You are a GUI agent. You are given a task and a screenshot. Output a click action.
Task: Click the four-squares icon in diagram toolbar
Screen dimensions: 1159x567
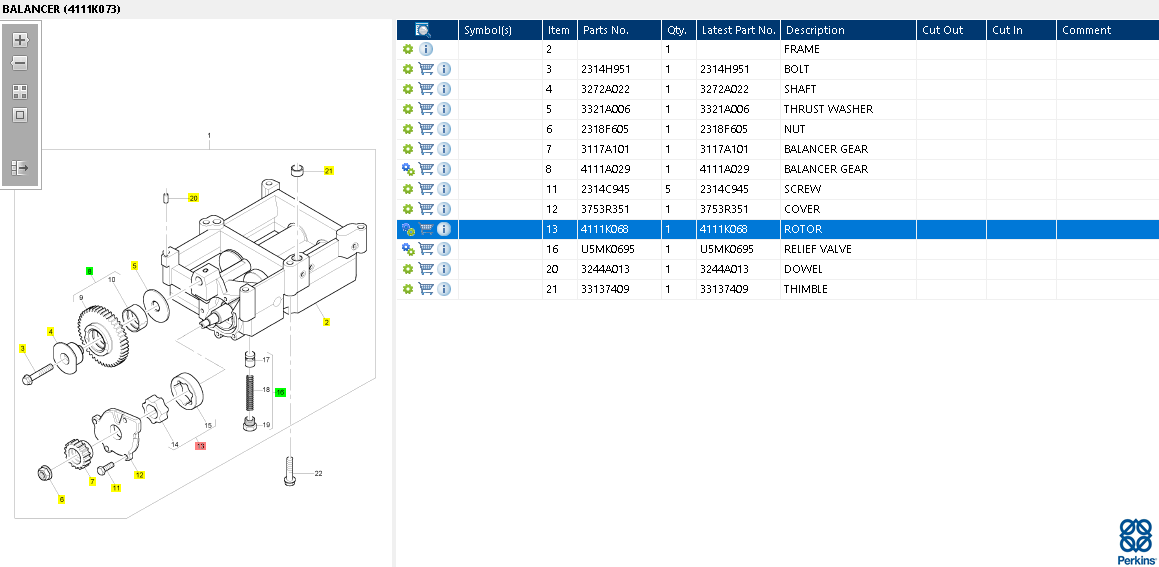coord(20,91)
